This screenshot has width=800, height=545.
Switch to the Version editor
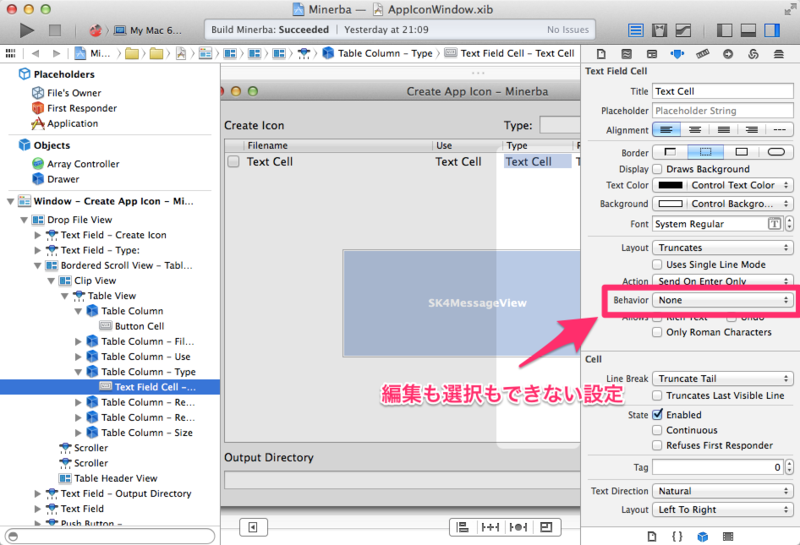683,30
